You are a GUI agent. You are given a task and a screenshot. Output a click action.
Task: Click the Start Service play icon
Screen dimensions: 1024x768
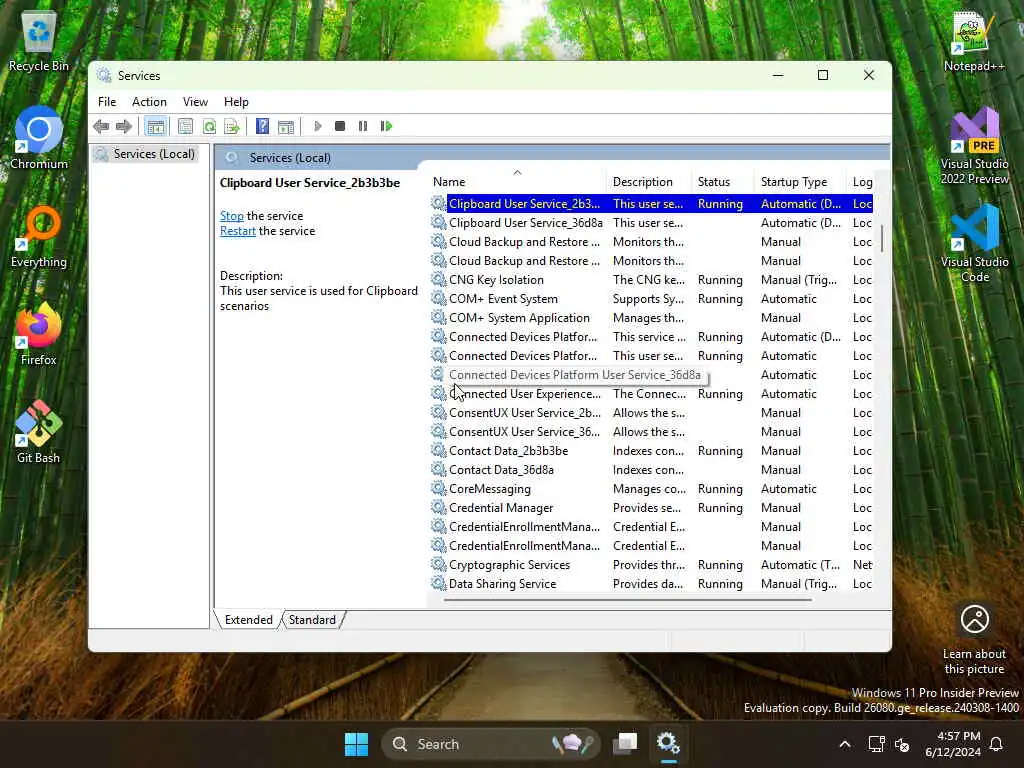[317, 126]
